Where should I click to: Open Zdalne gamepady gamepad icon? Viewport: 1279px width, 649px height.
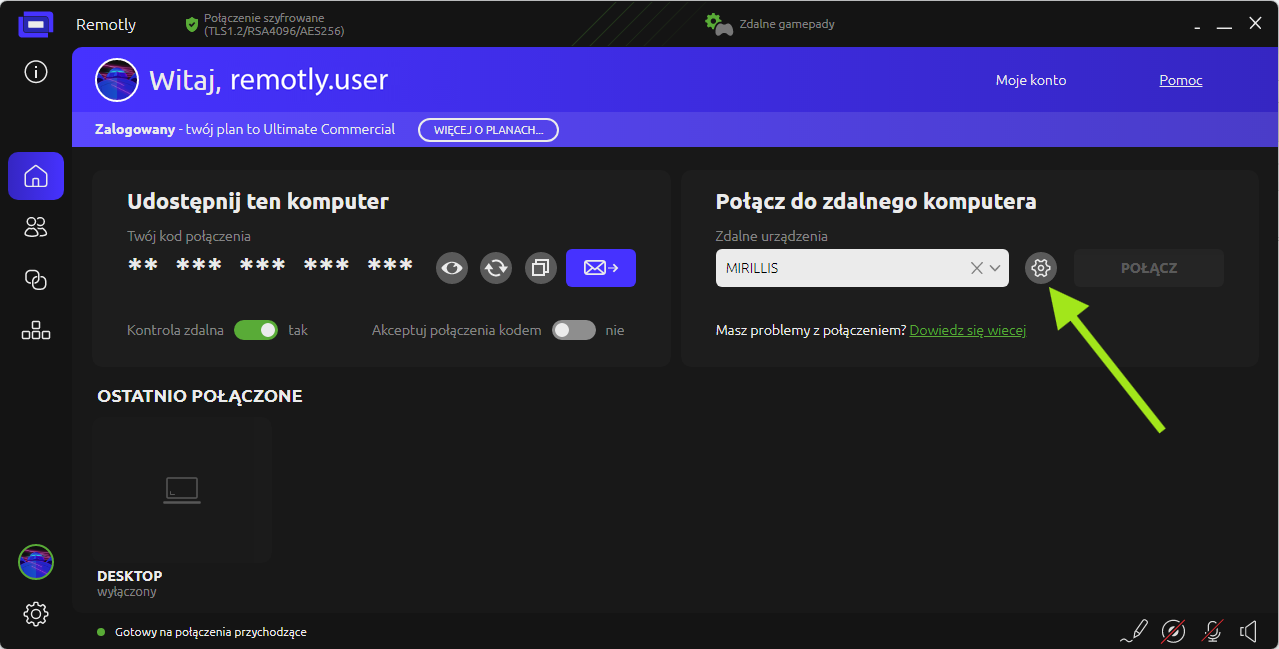(x=719, y=24)
